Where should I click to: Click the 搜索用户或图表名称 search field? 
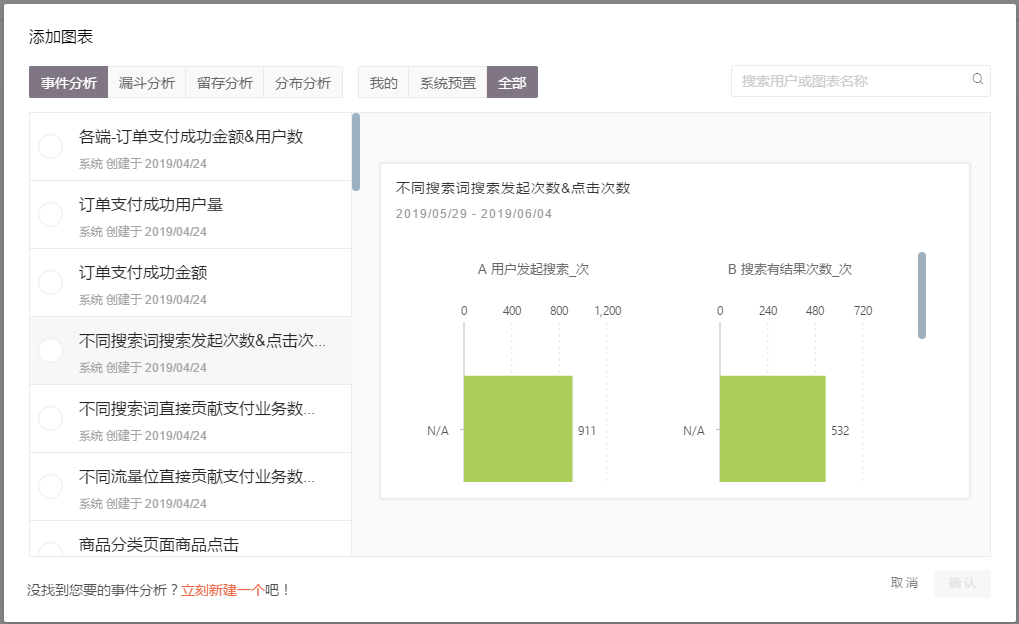850,81
